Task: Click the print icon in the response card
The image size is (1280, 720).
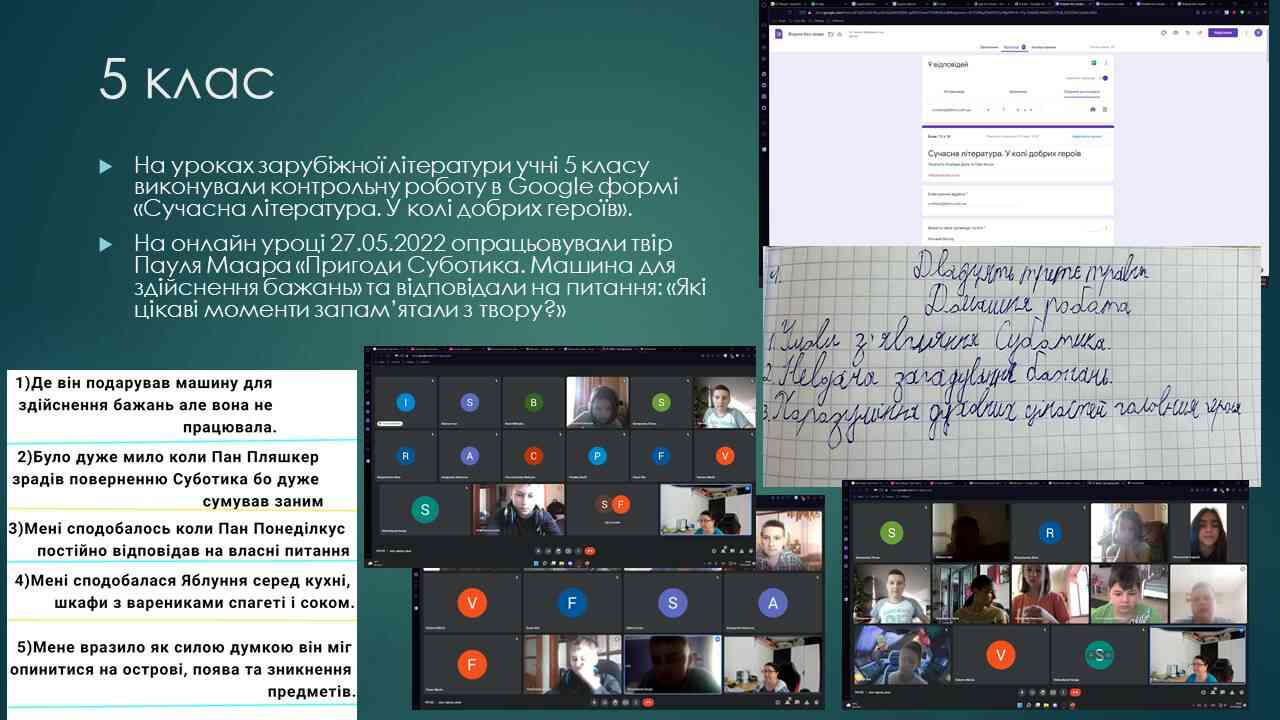Action: click(x=1092, y=109)
